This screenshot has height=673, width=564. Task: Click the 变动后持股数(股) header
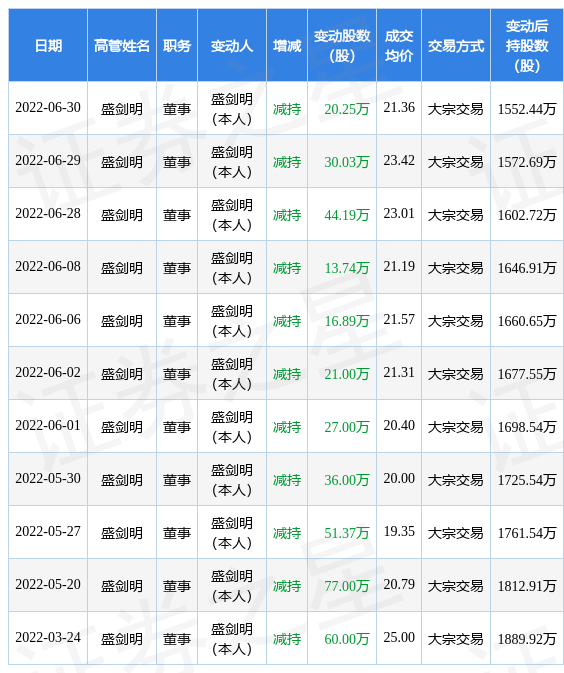click(527, 45)
